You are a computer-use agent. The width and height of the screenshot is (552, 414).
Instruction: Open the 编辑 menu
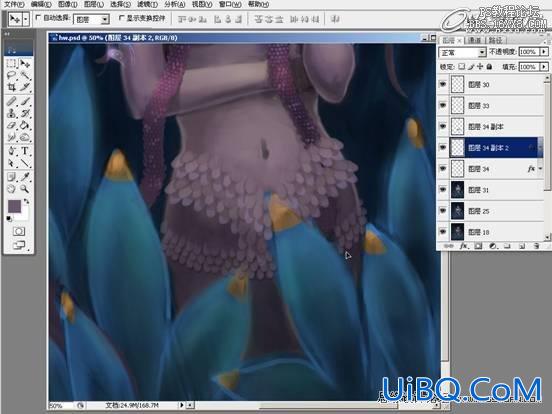coord(41,4)
